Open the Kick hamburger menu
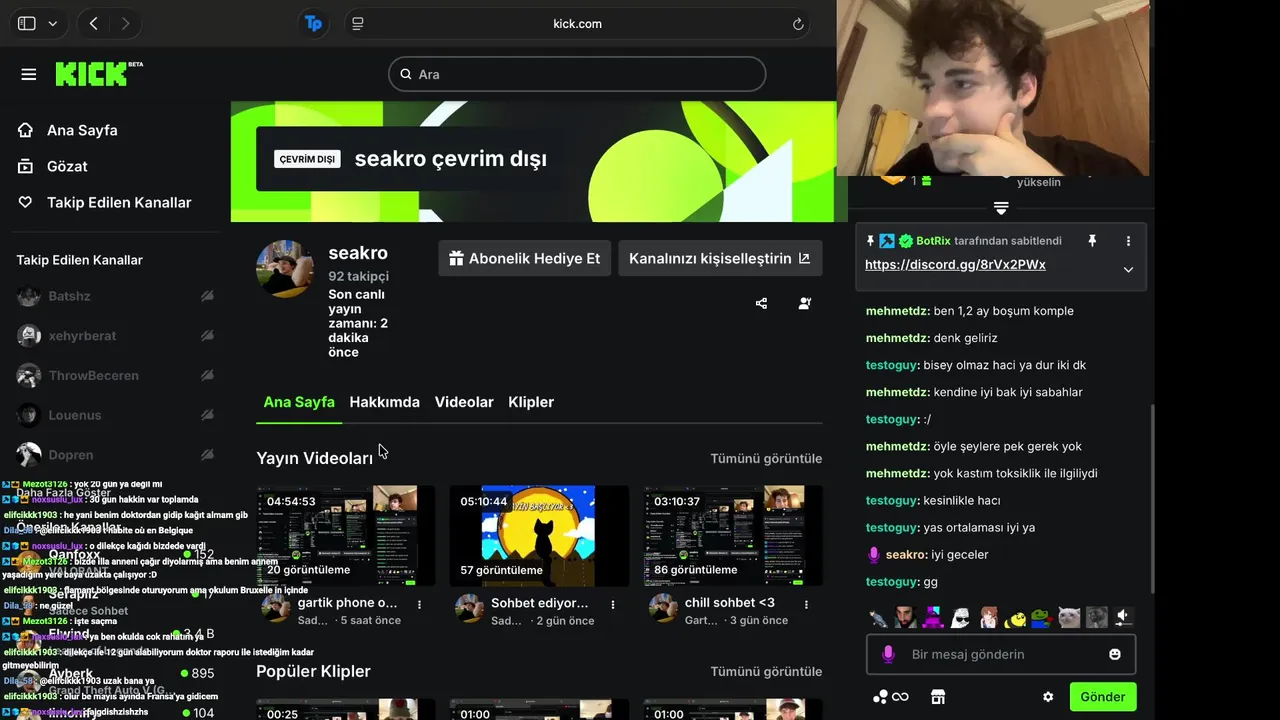The image size is (1280, 720). [x=28, y=75]
